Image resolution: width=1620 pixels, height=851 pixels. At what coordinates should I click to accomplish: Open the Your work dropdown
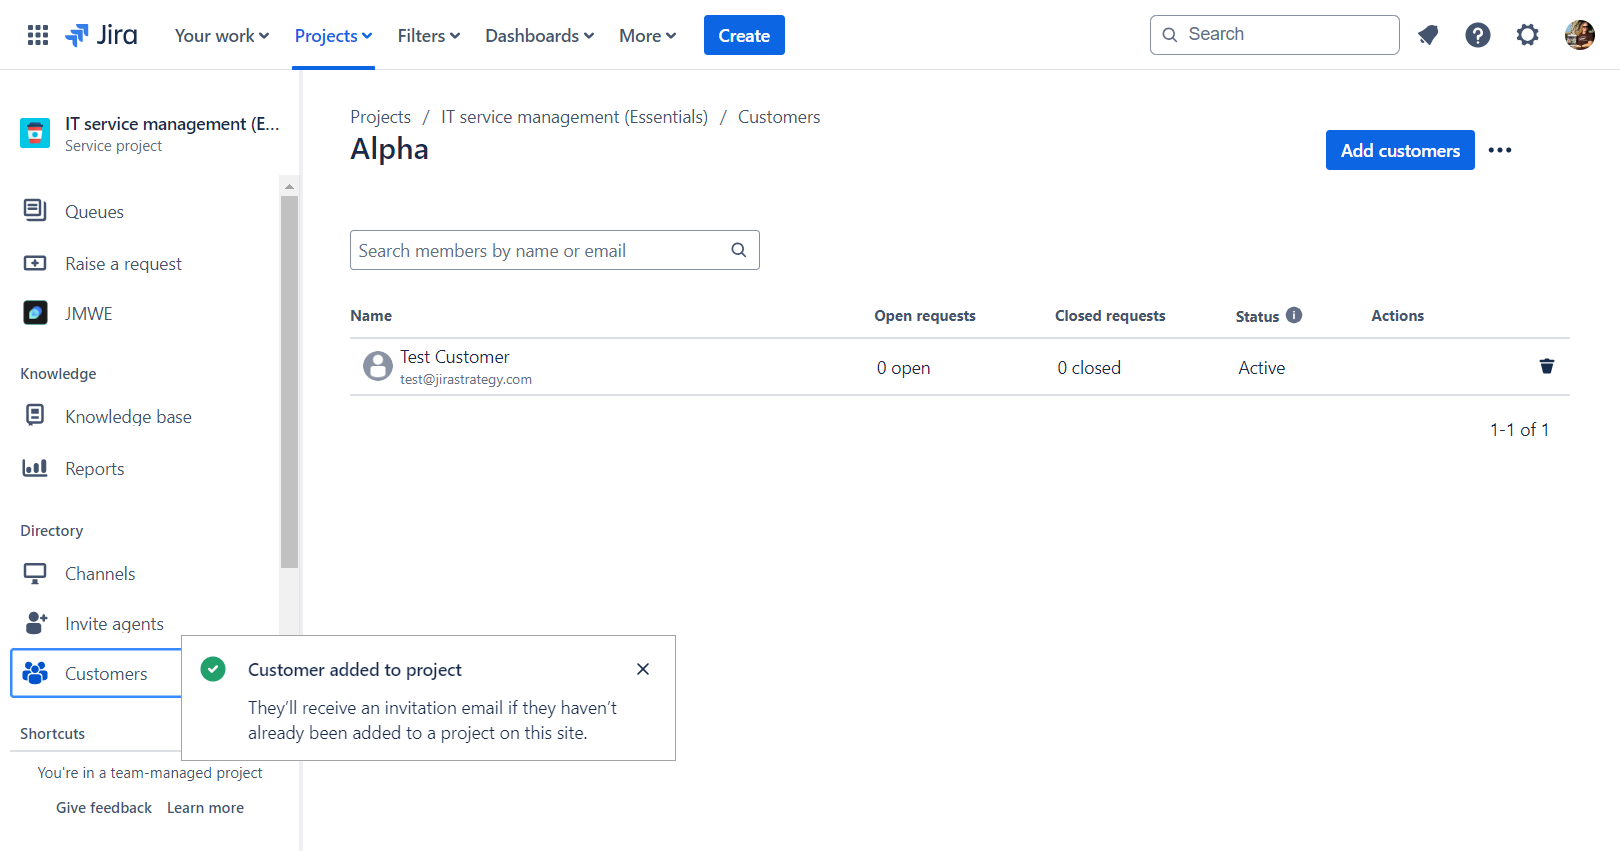coord(220,35)
